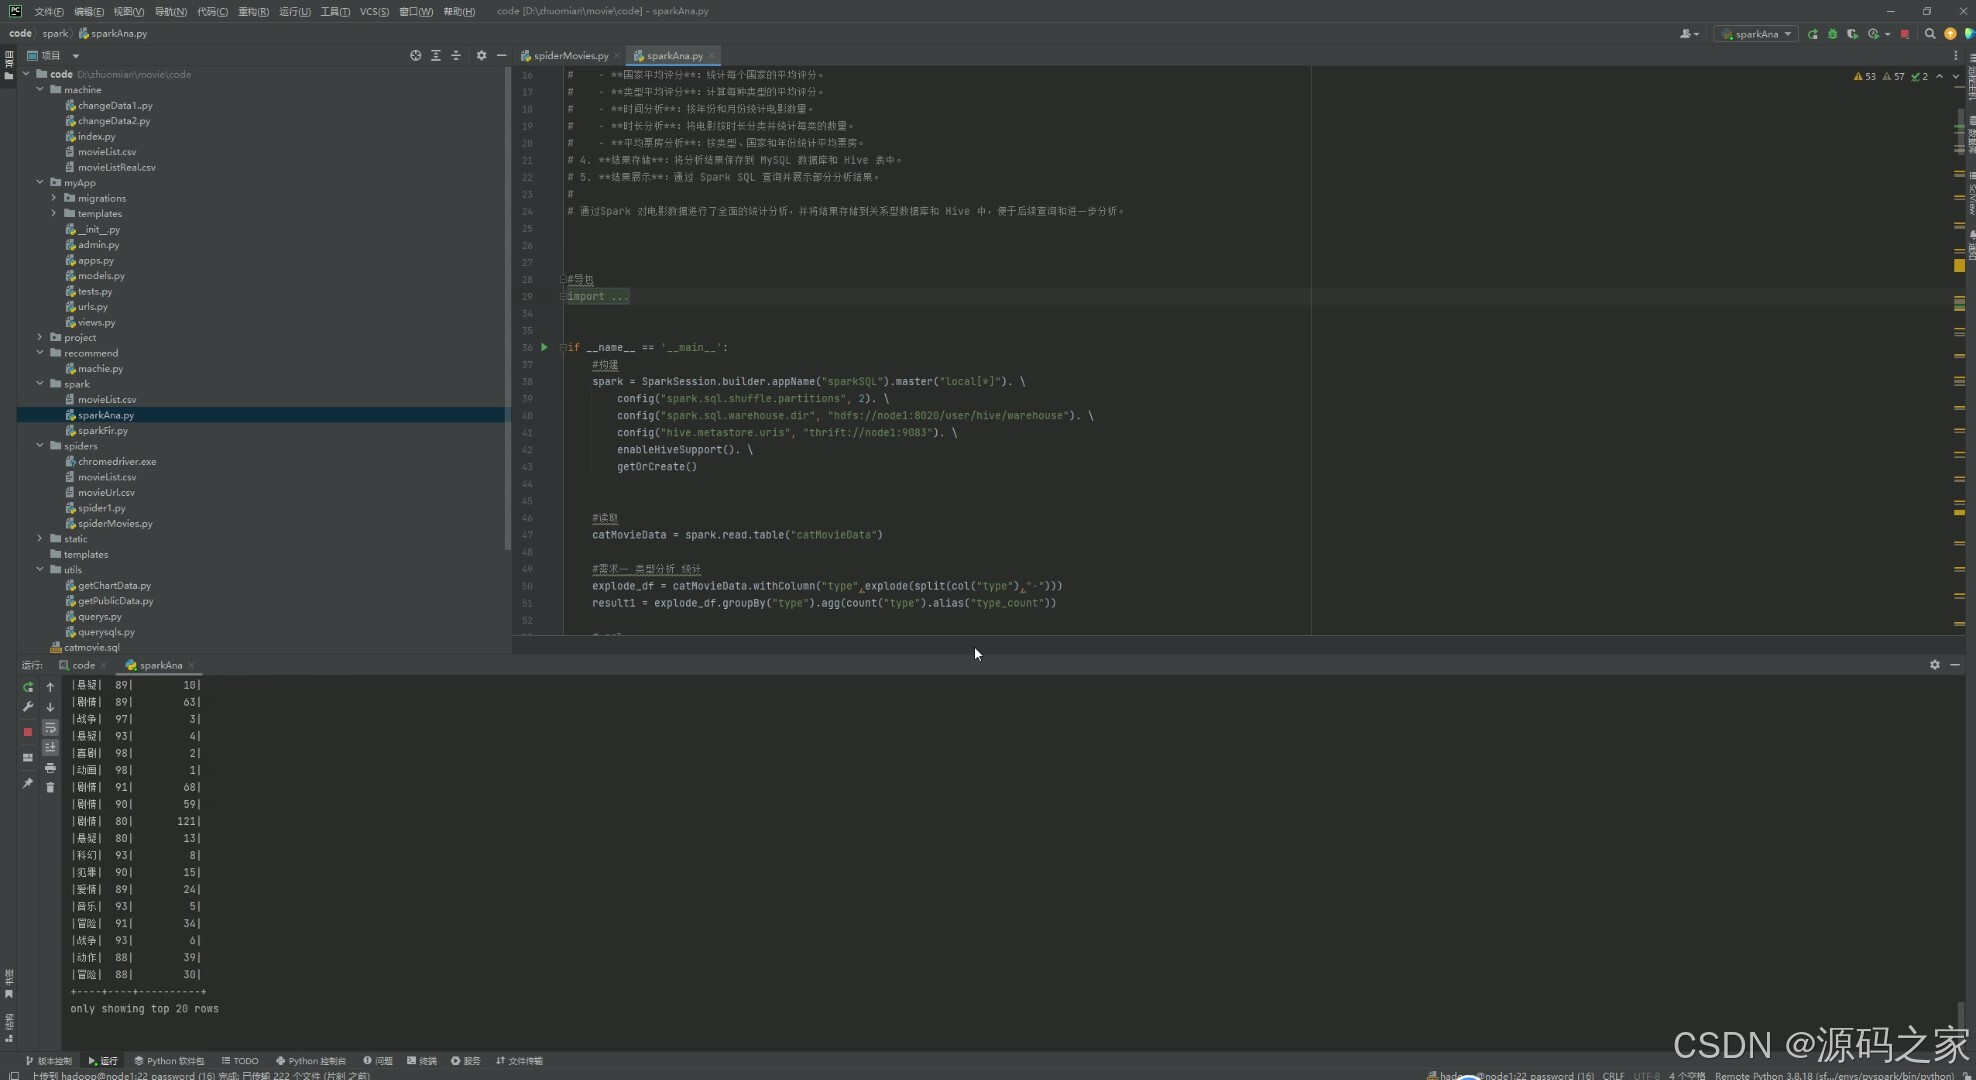
Task: Toggle soft-wrap in the Run console
Action: [50, 728]
